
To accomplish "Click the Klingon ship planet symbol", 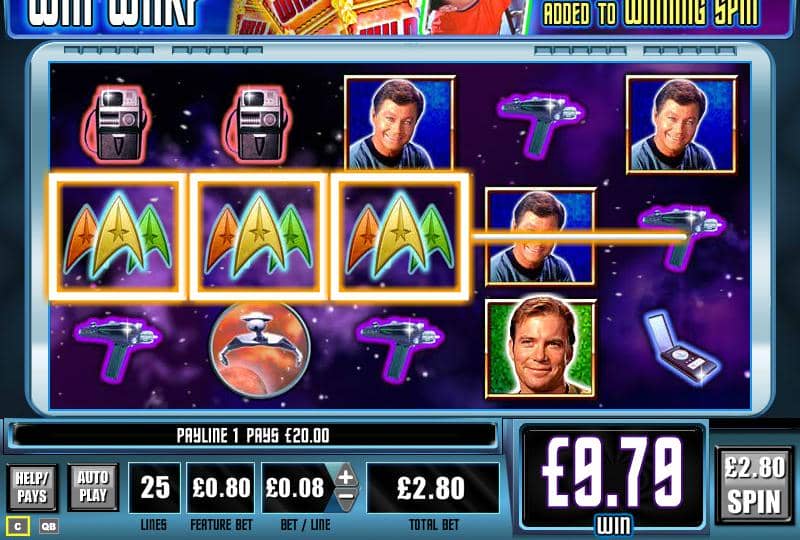I will pos(260,350).
